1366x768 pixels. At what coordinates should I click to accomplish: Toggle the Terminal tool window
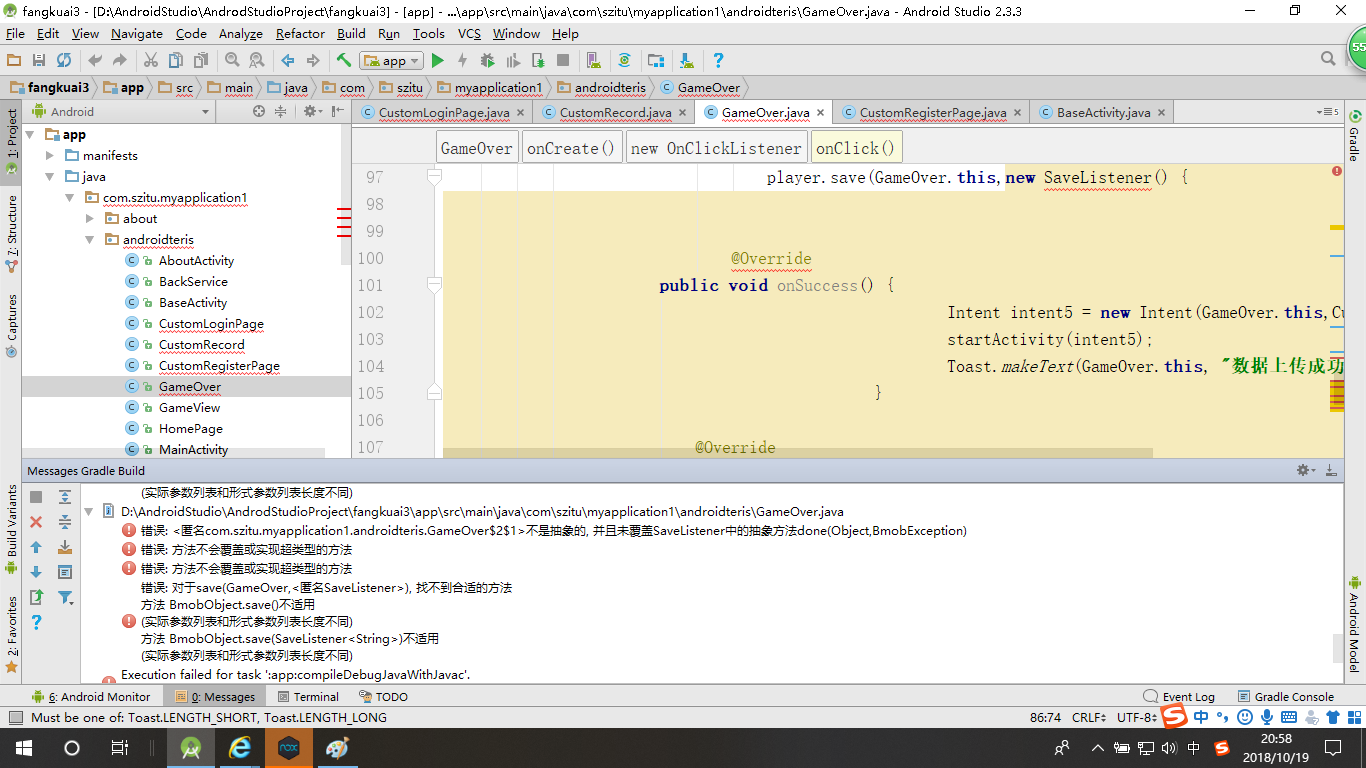(308, 697)
